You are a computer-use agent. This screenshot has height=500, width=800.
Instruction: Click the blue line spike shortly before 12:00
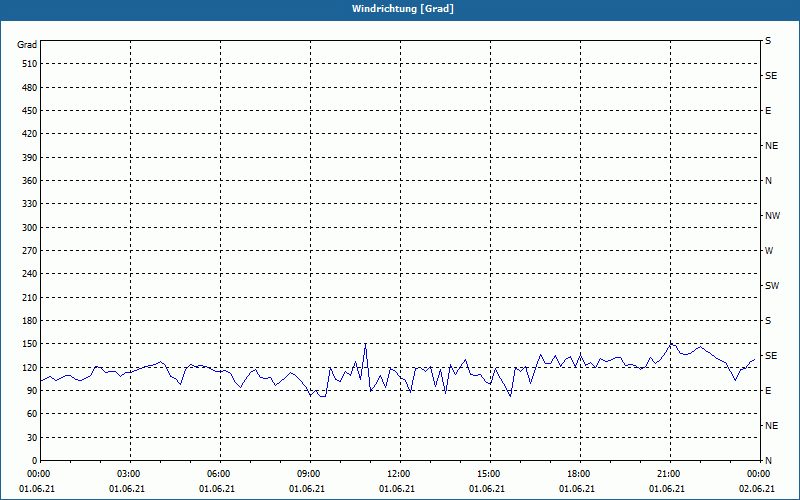366,344
